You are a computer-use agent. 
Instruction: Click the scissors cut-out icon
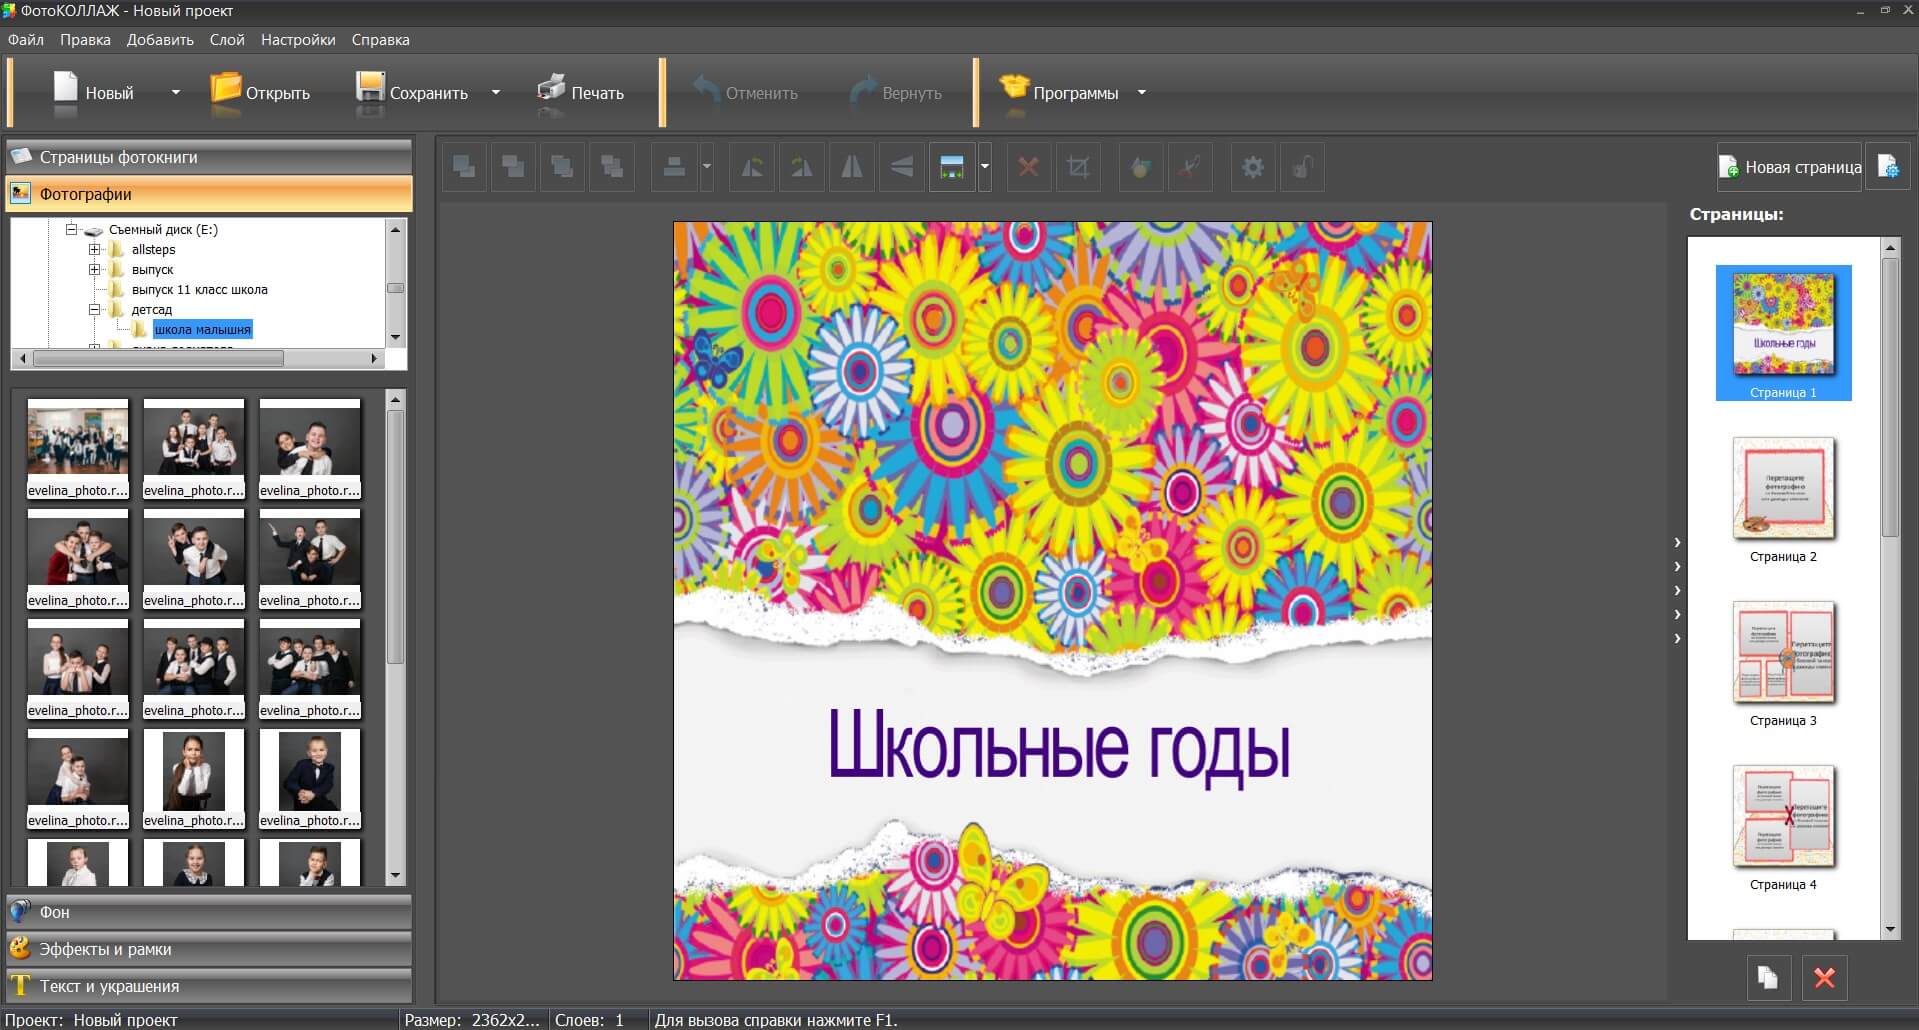[1190, 167]
